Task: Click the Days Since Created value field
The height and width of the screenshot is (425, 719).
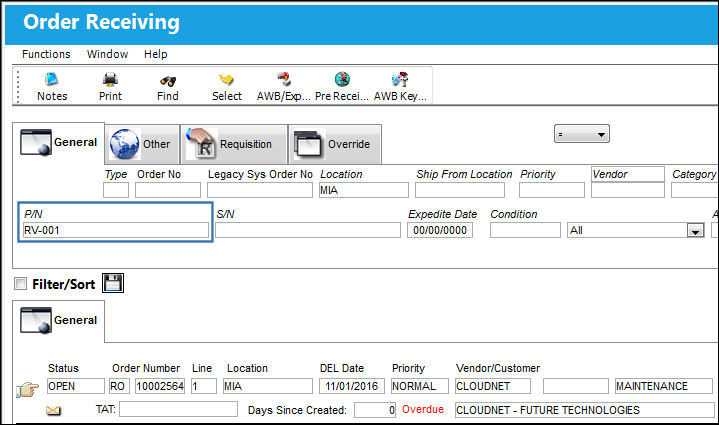Action: (375, 410)
